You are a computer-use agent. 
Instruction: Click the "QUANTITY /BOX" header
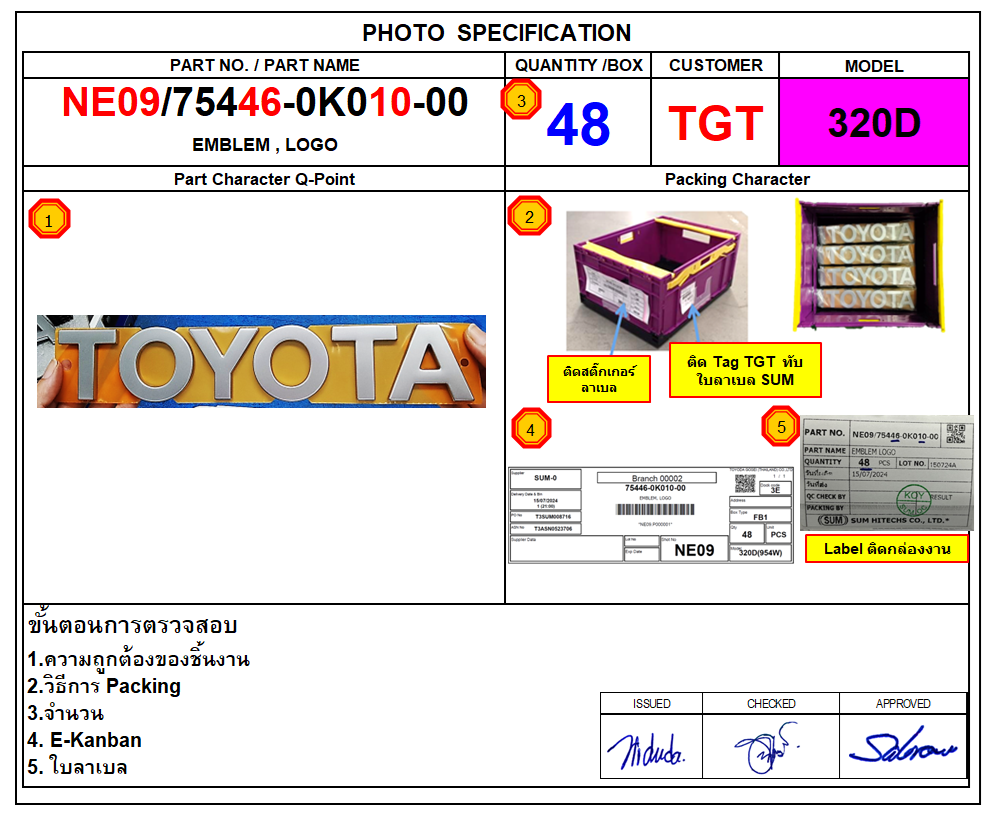579,65
